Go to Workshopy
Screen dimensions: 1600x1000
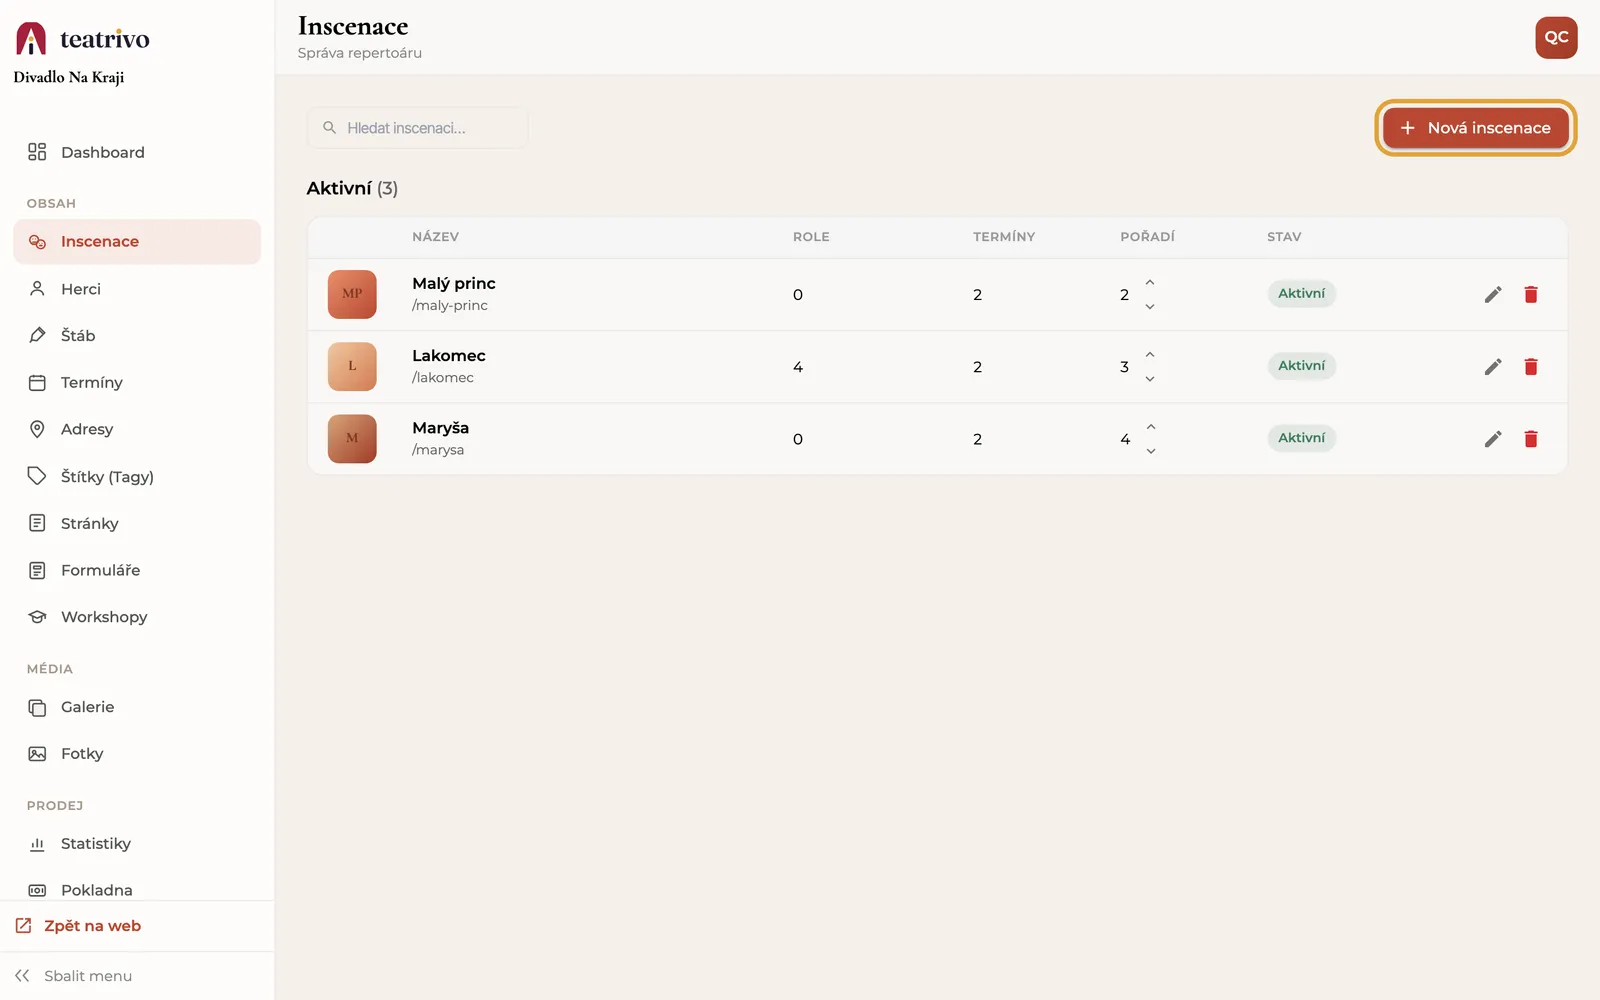click(x=137, y=617)
